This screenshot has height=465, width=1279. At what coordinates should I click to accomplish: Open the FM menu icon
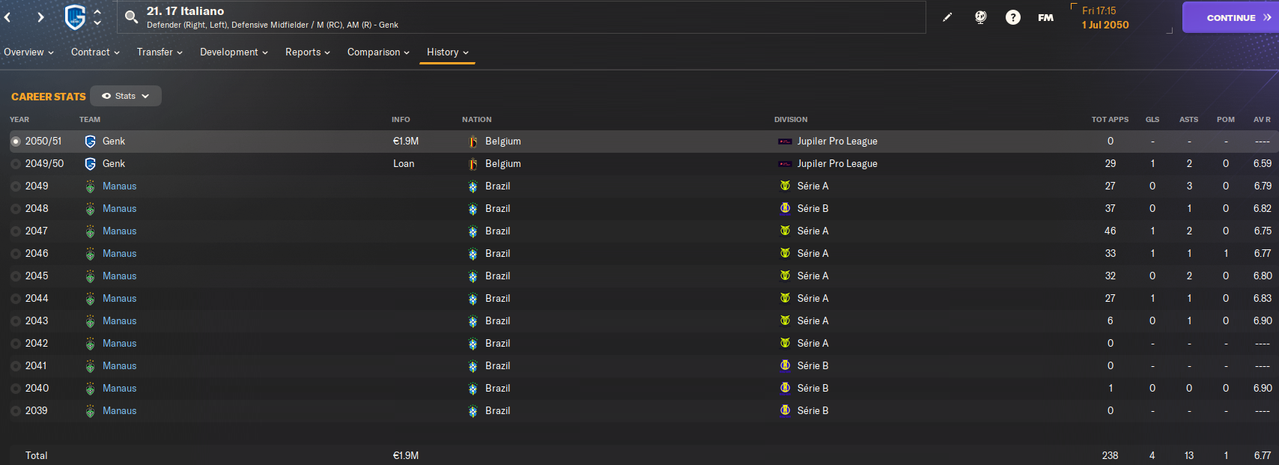[1045, 18]
